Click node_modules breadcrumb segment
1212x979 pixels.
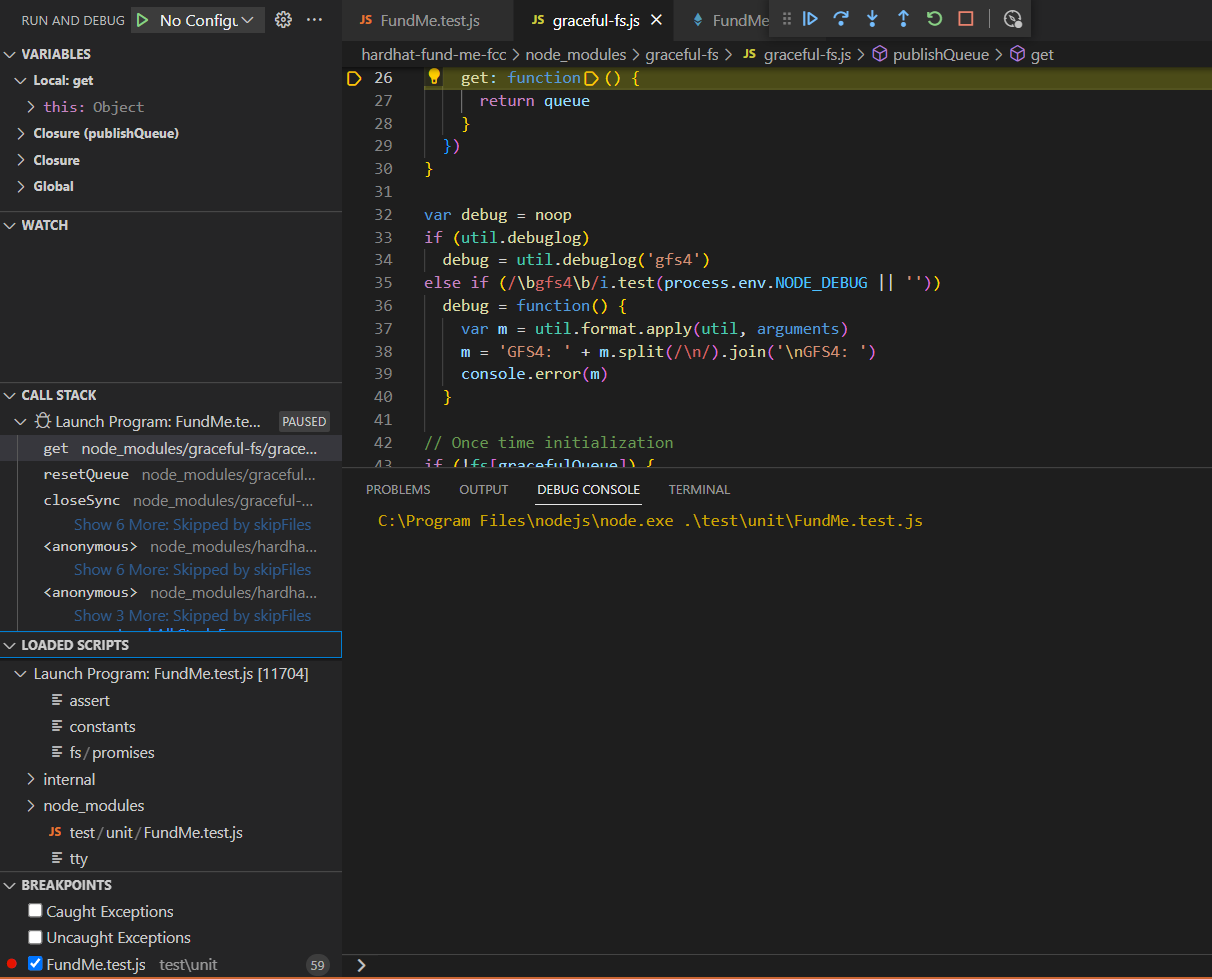pos(576,55)
